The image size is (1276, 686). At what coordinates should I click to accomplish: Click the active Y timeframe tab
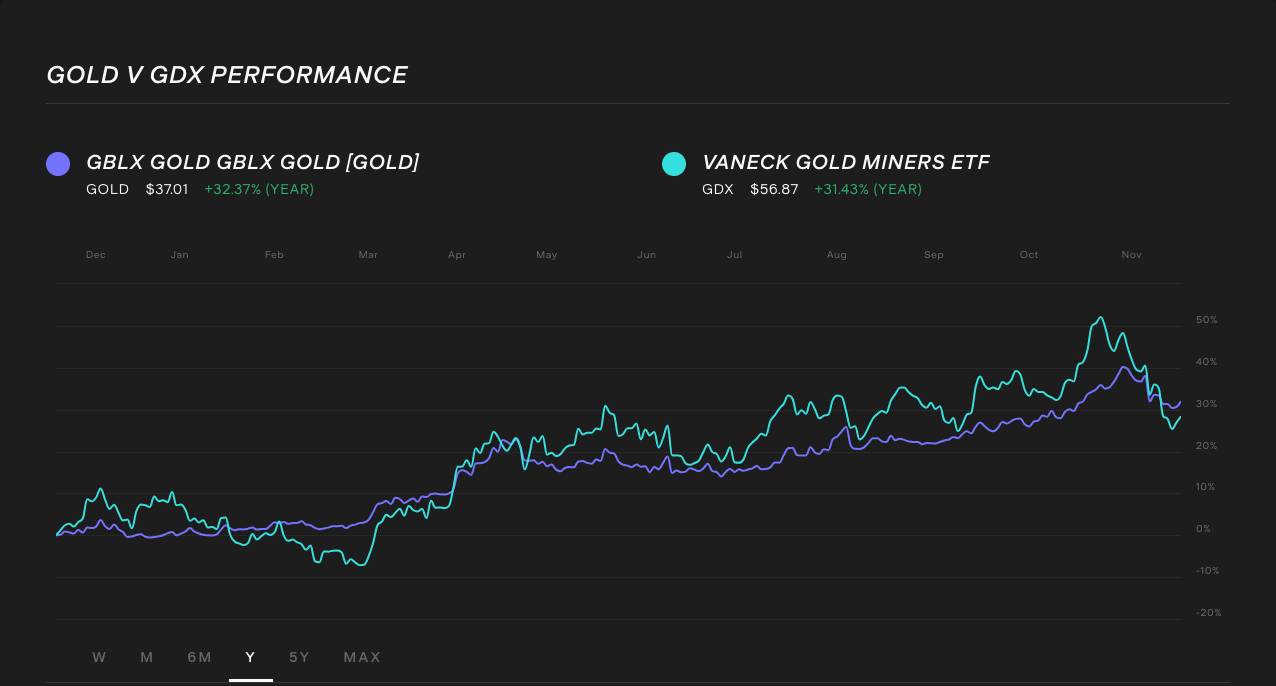pyautogui.click(x=250, y=657)
